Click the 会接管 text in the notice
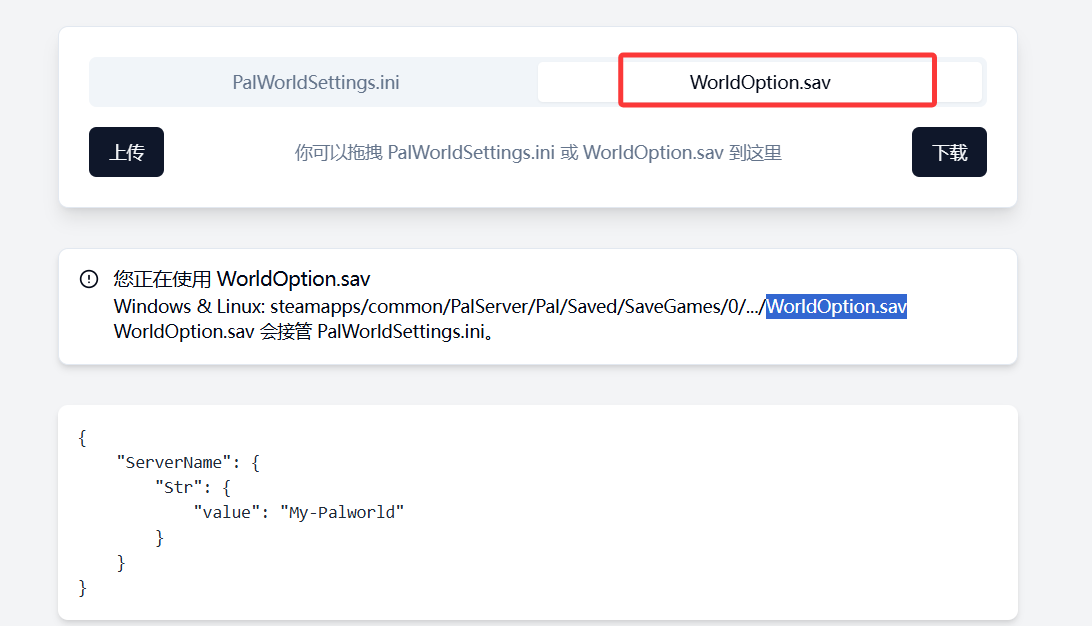Screen dimensions: 1092x626 tap(286, 331)
